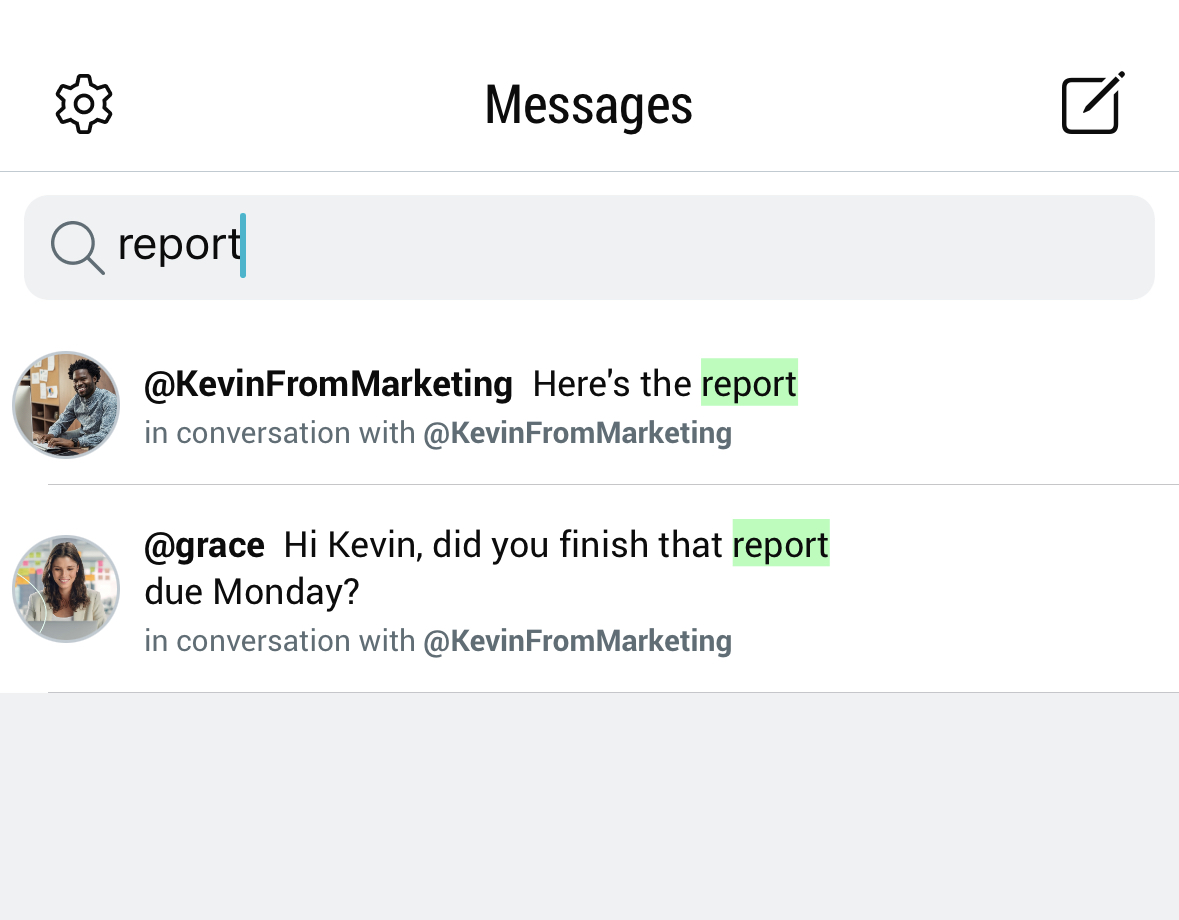
Task: Click 'due Monday?' text in grace's message
Action: pyautogui.click(x=252, y=592)
